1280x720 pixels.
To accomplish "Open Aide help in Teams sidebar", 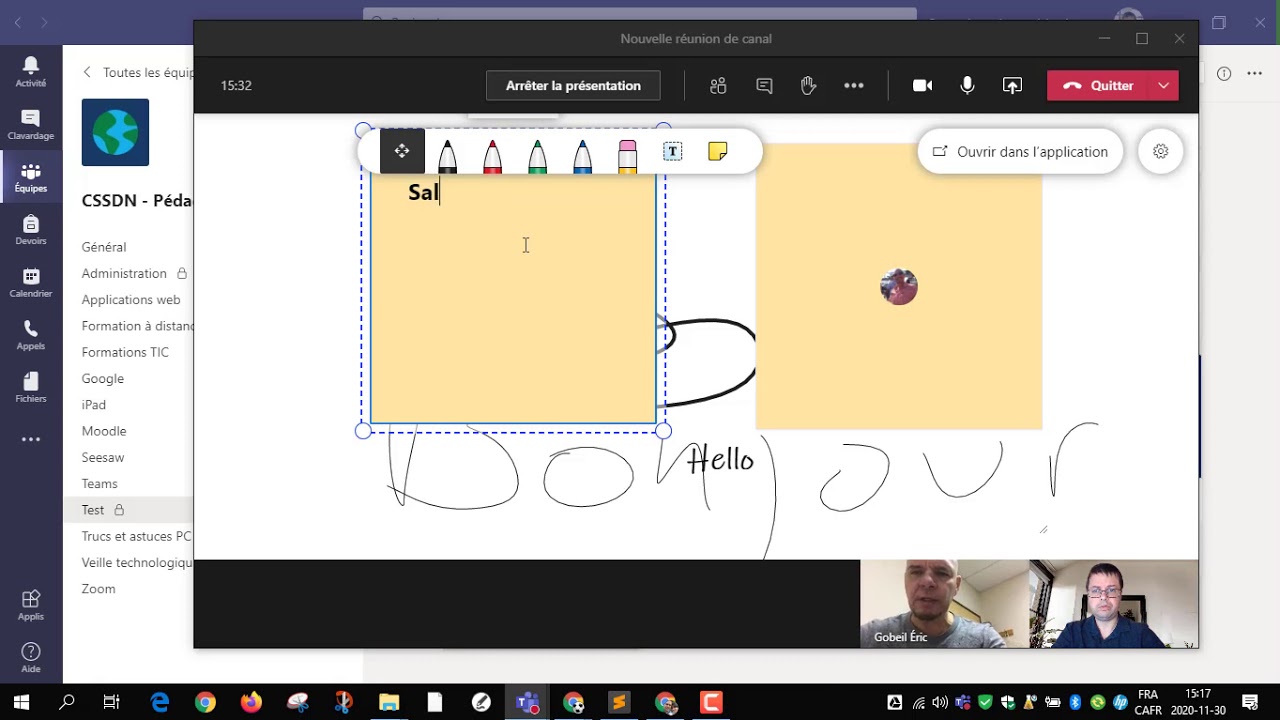I will [31, 657].
